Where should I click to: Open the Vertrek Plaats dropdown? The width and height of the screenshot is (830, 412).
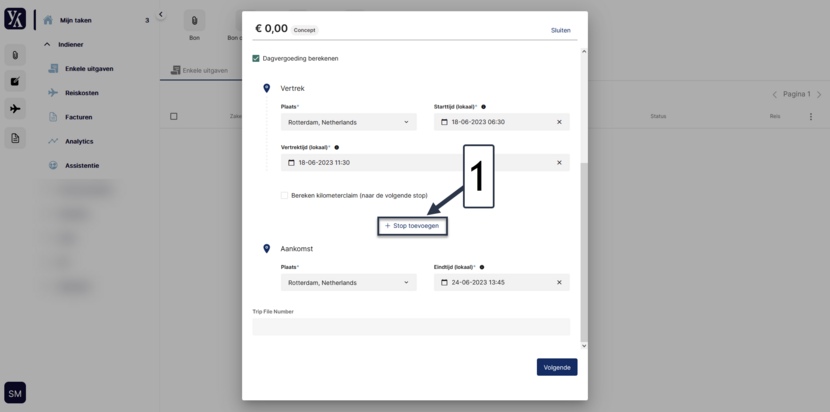pos(348,122)
